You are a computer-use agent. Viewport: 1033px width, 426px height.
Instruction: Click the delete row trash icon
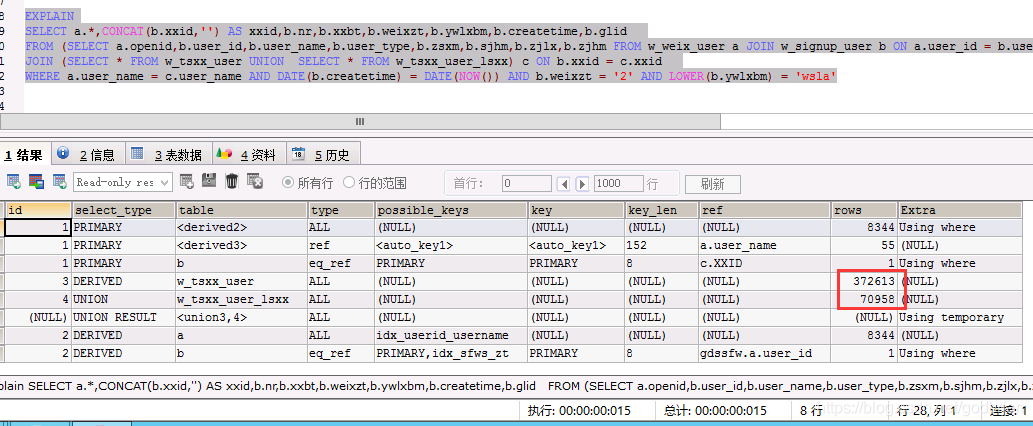[x=231, y=182]
